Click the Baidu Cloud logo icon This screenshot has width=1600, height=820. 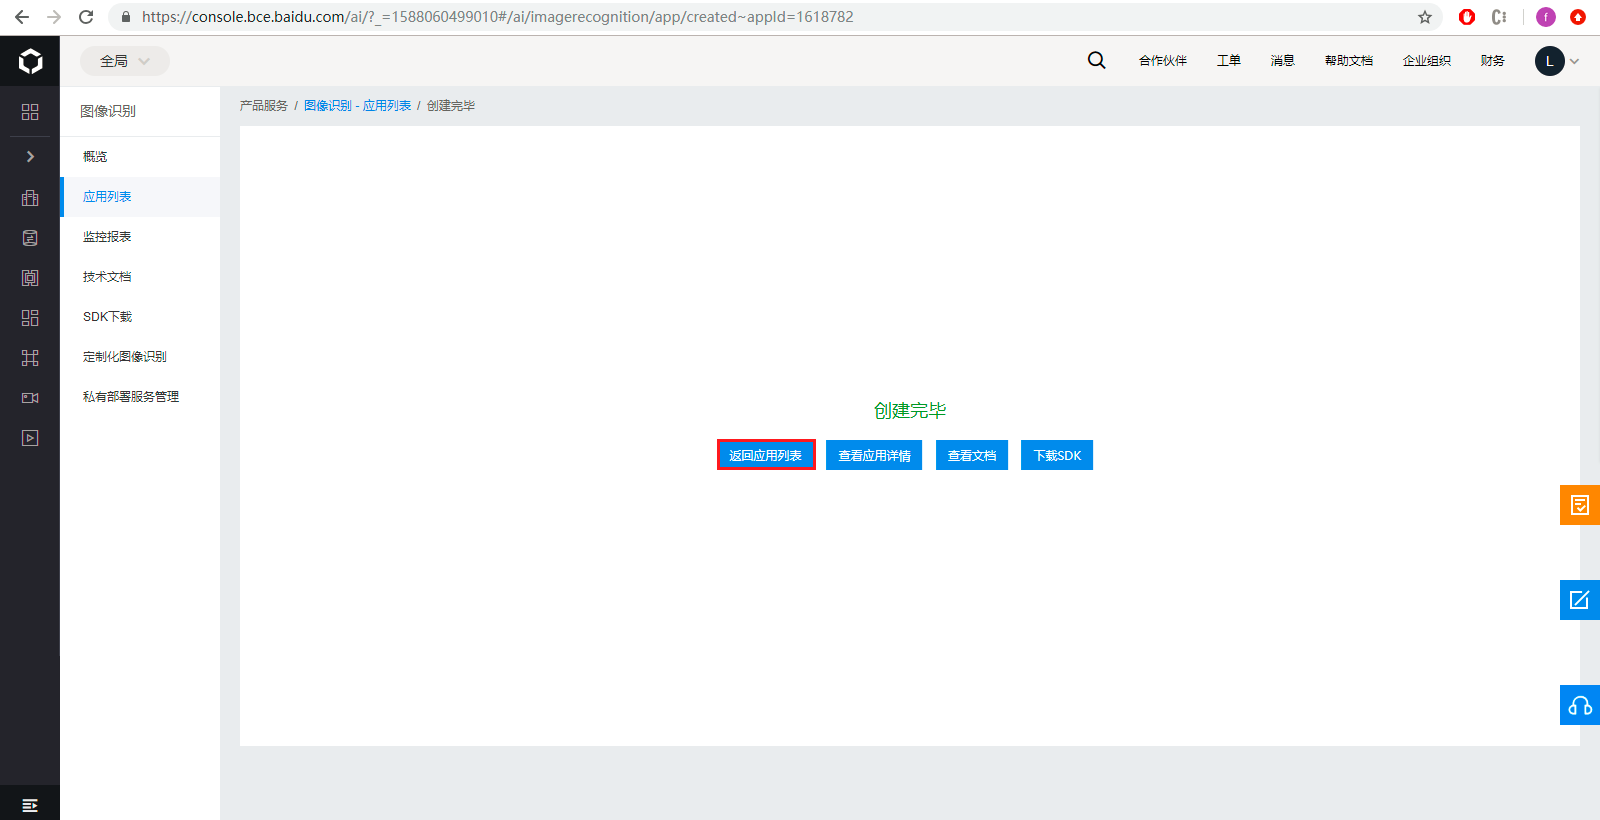click(30, 61)
